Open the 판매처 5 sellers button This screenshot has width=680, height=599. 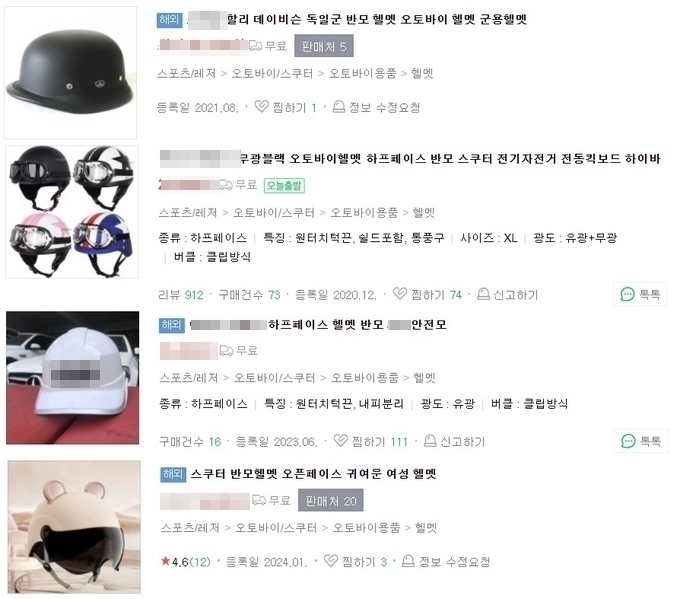coord(324,46)
